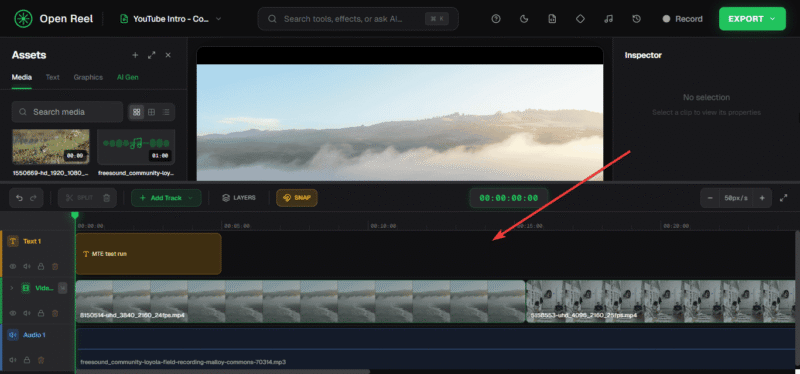Expand the Video track chevron
Screen dimensions: 800x374
point(11,288)
